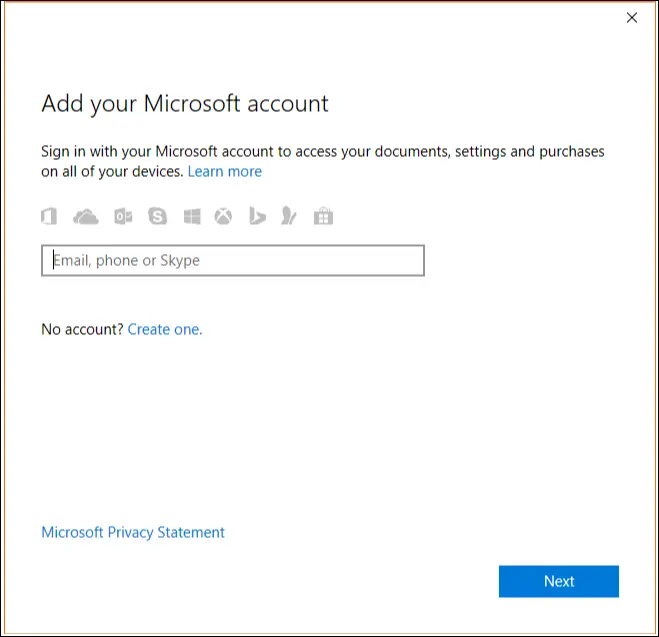Close the Add account dialog
The height and width of the screenshot is (637, 659).
[x=631, y=18]
